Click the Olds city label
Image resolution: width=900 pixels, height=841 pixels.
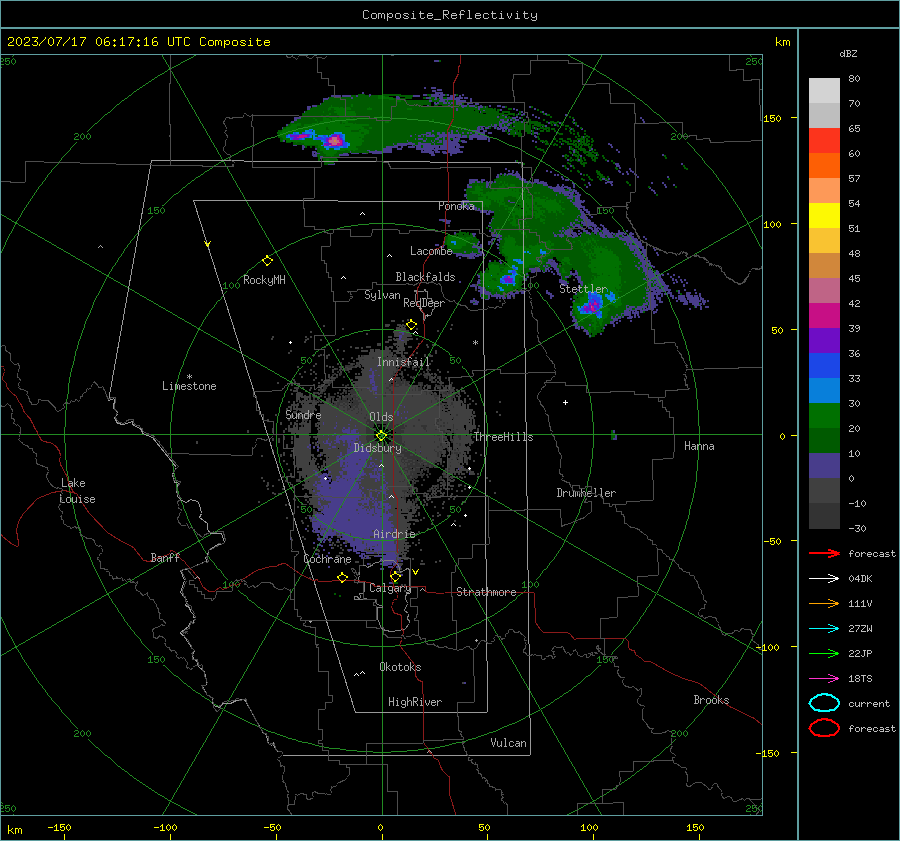pos(381,417)
